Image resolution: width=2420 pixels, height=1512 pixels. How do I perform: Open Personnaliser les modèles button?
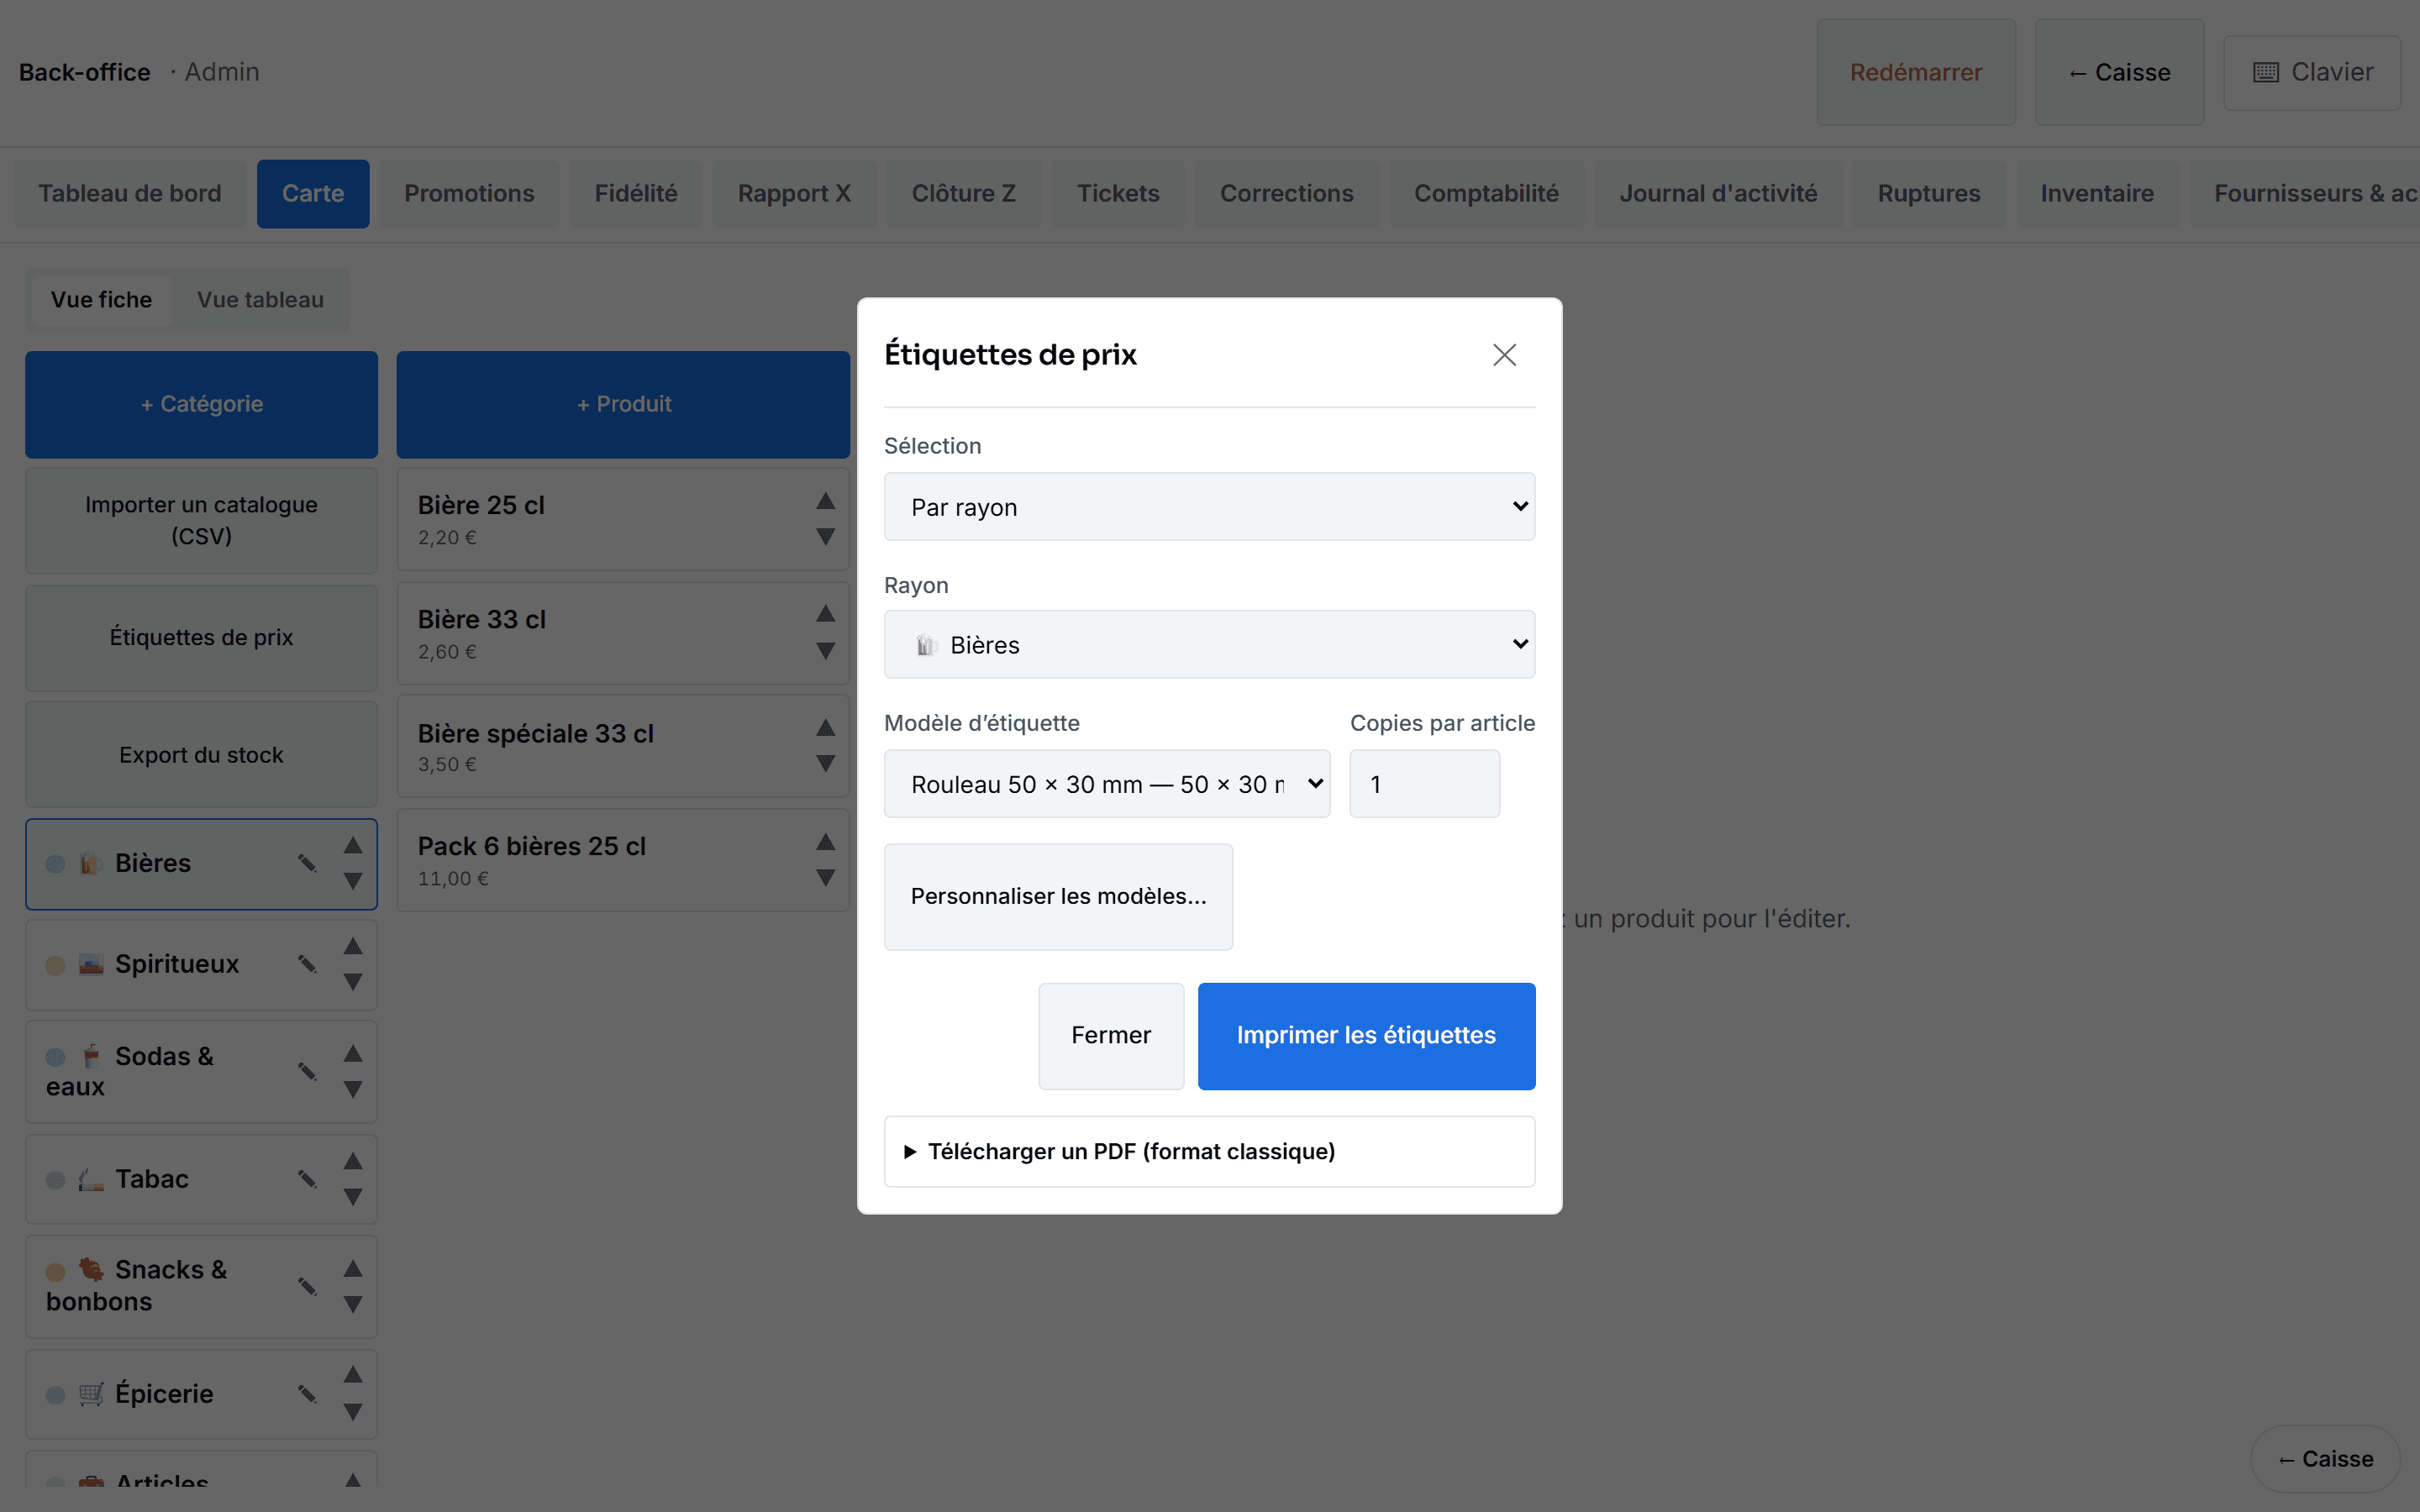1058,897
